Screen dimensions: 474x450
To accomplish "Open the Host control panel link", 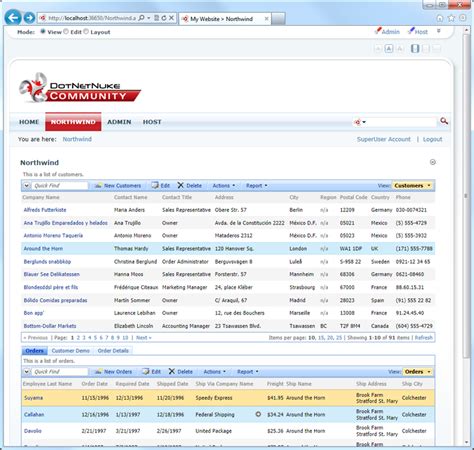I will [418, 32].
